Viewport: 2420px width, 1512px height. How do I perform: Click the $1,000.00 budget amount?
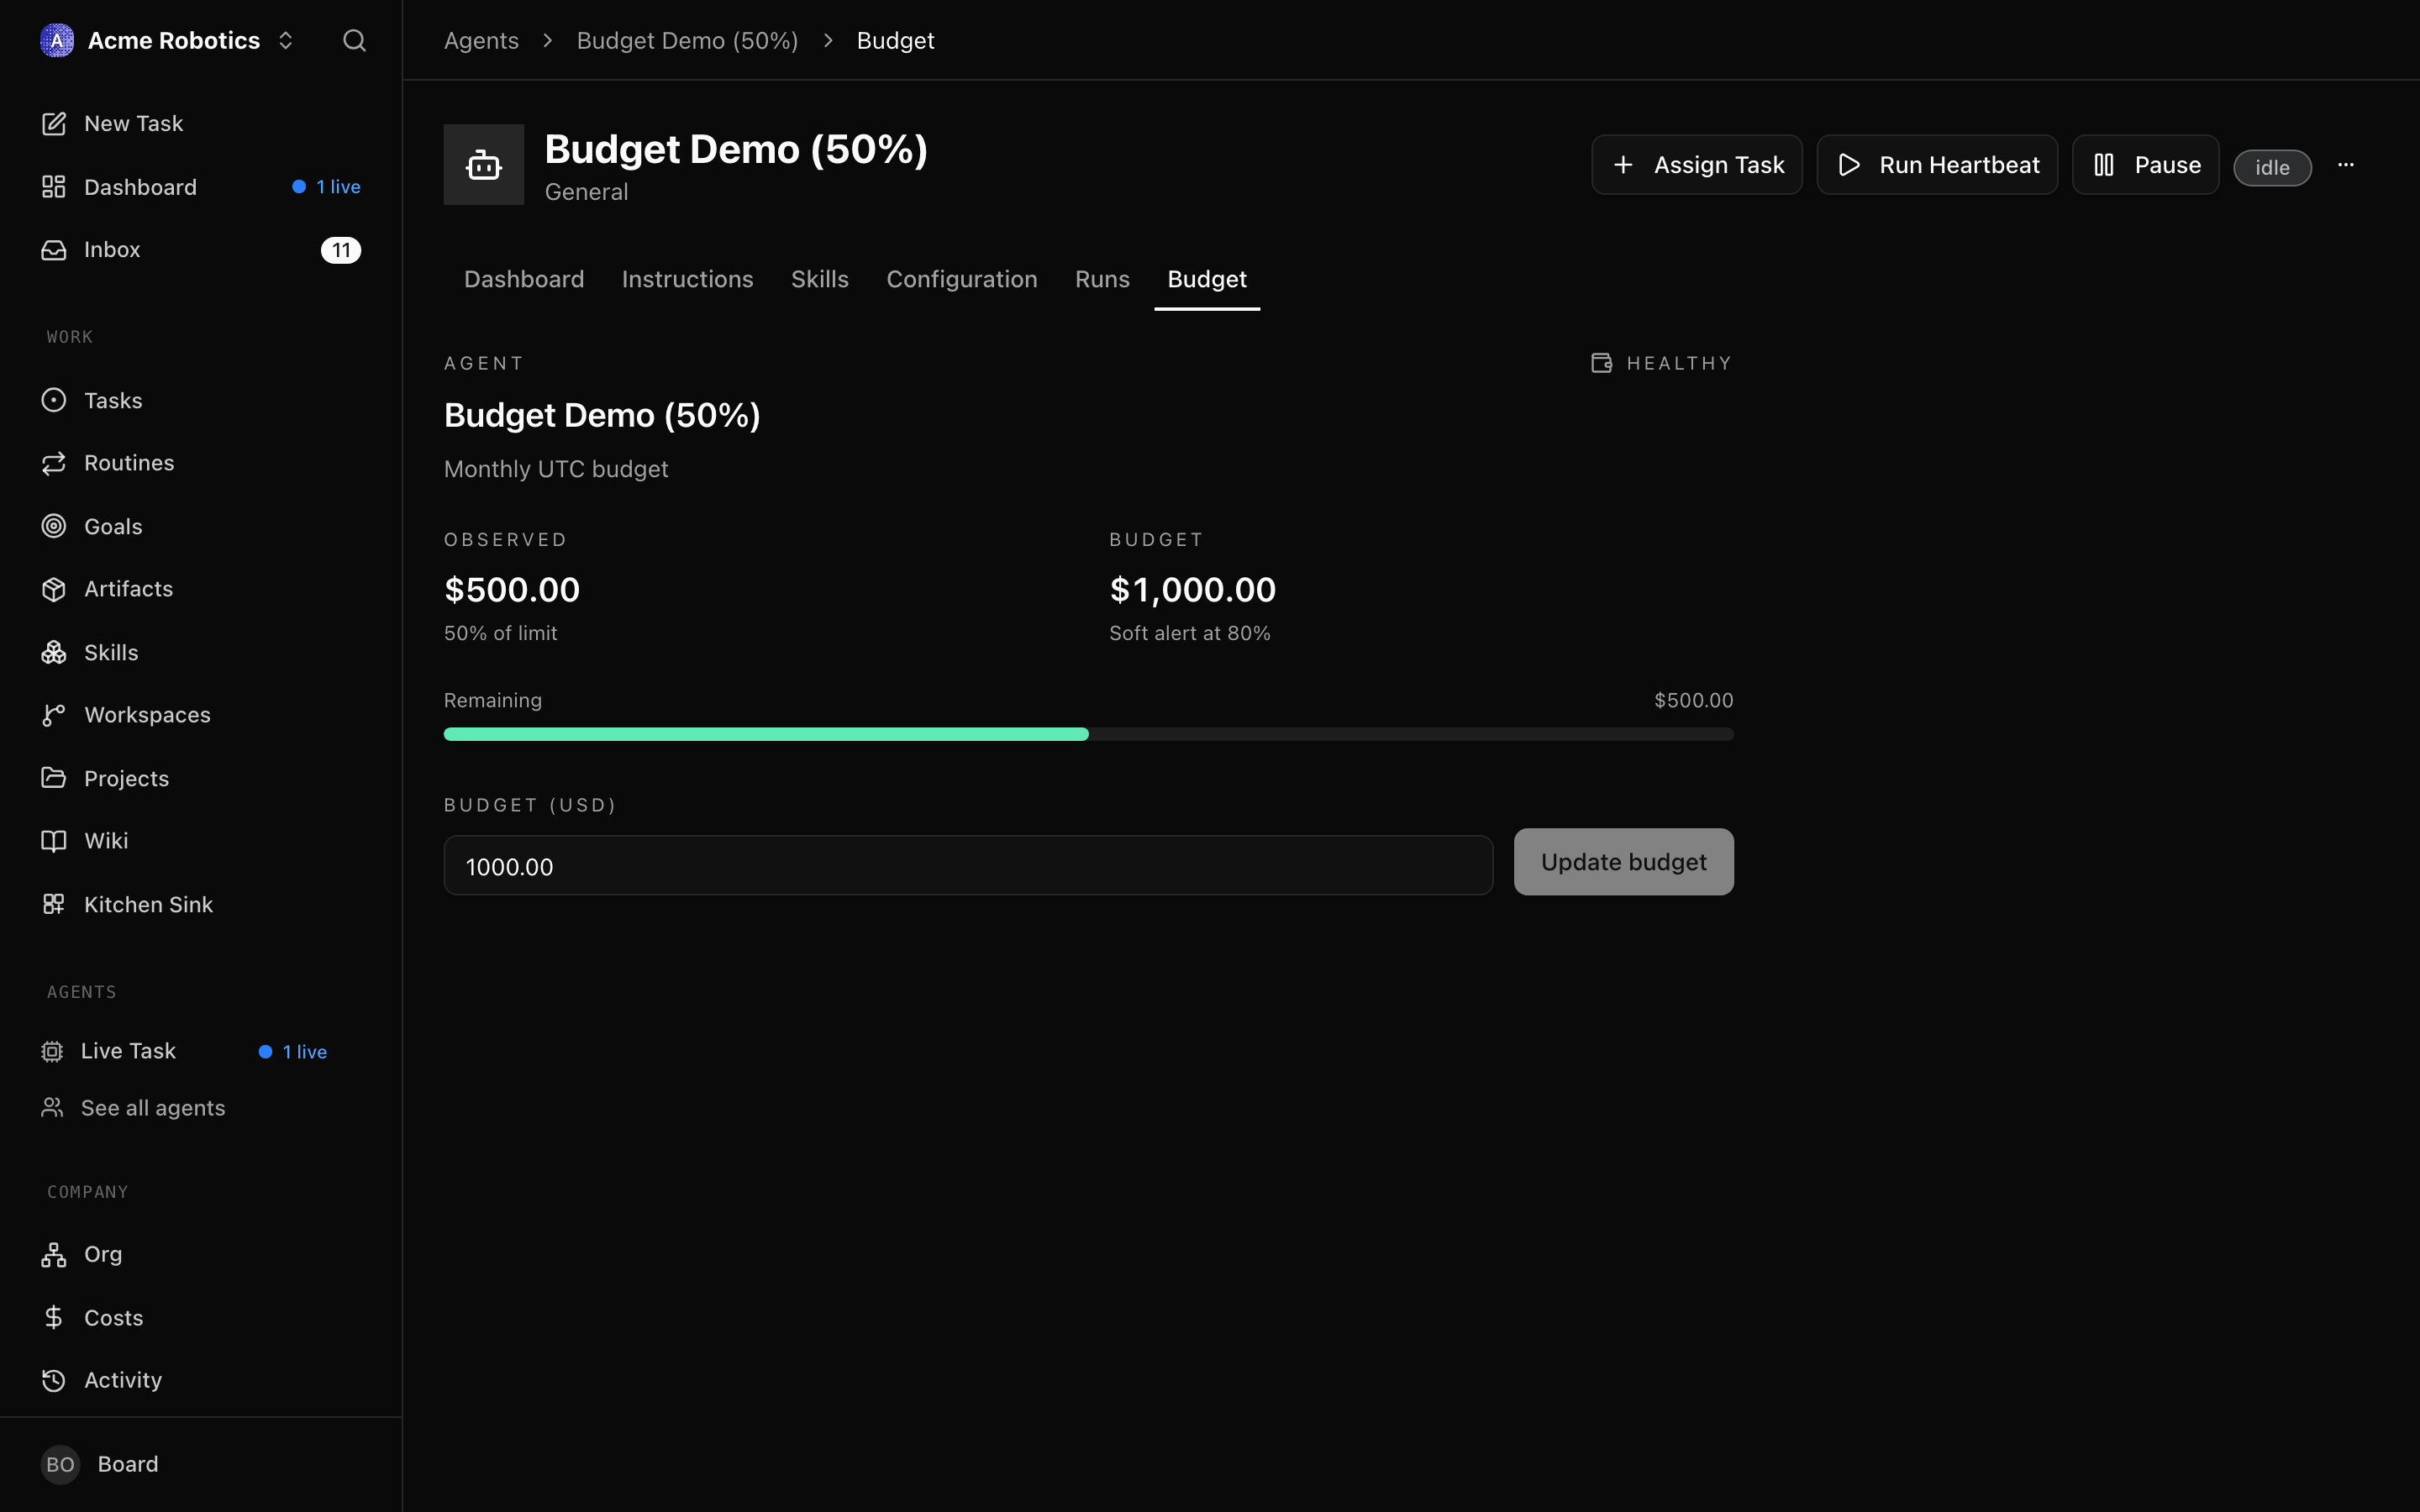pos(1192,590)
